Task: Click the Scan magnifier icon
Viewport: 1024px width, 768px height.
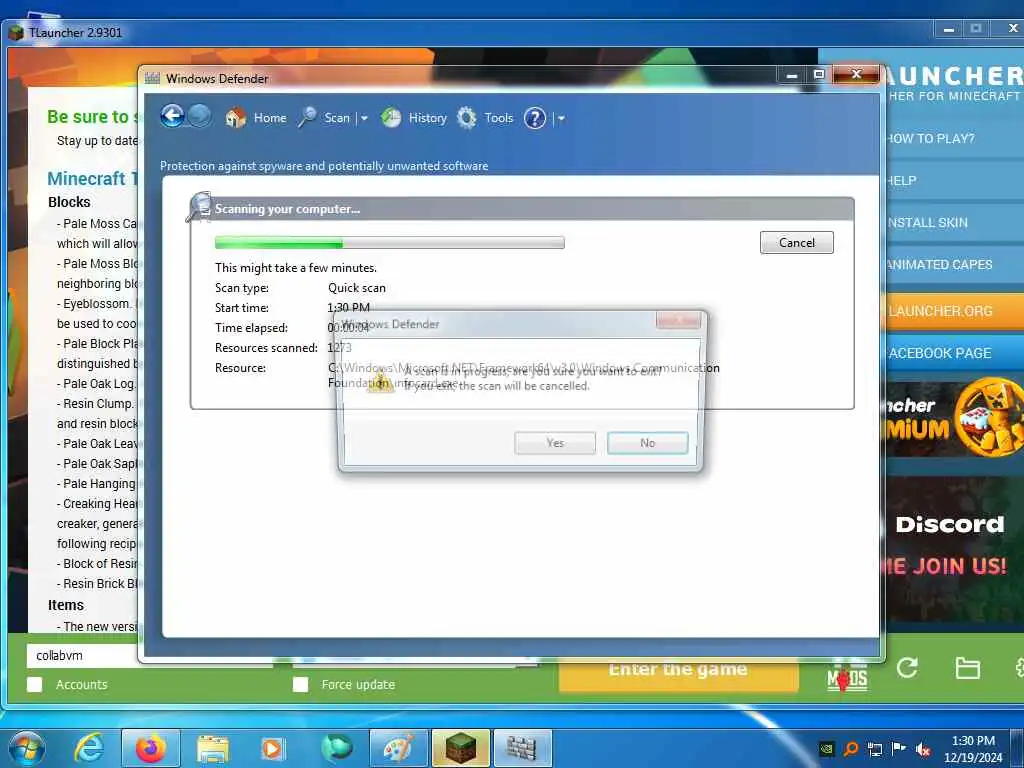Action: (x=307, y=118)
